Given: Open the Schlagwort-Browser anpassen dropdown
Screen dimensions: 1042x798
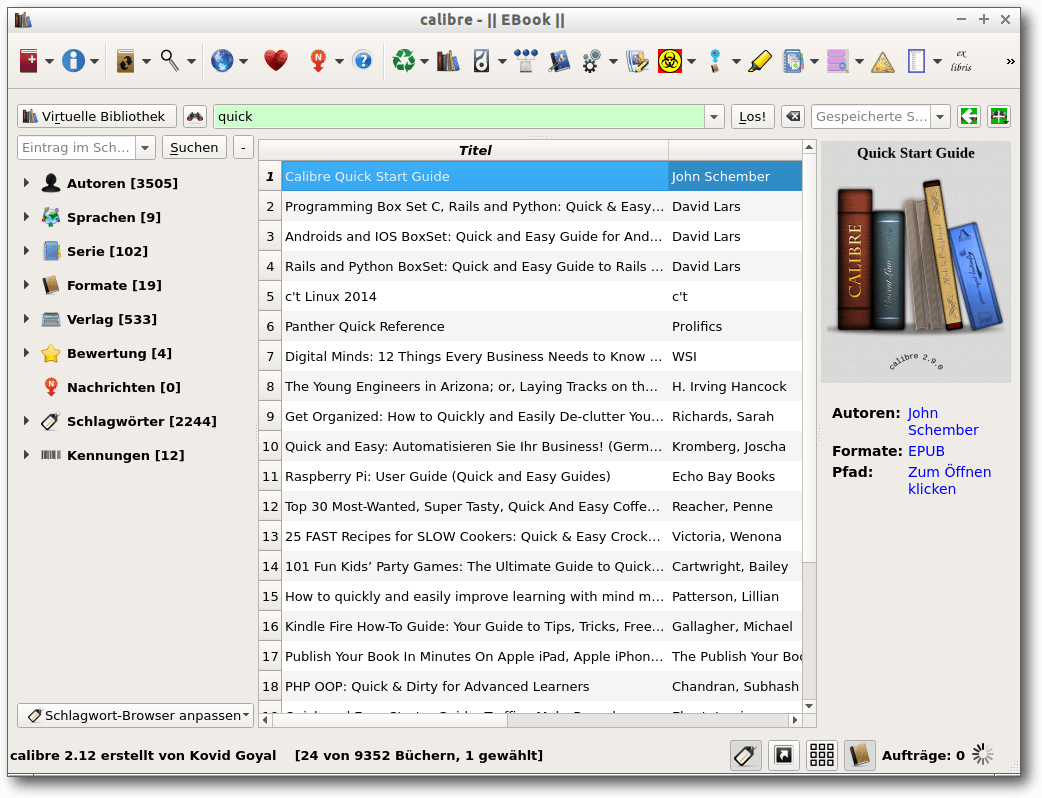Looking at the screenshot, I should tap(136, 715).
